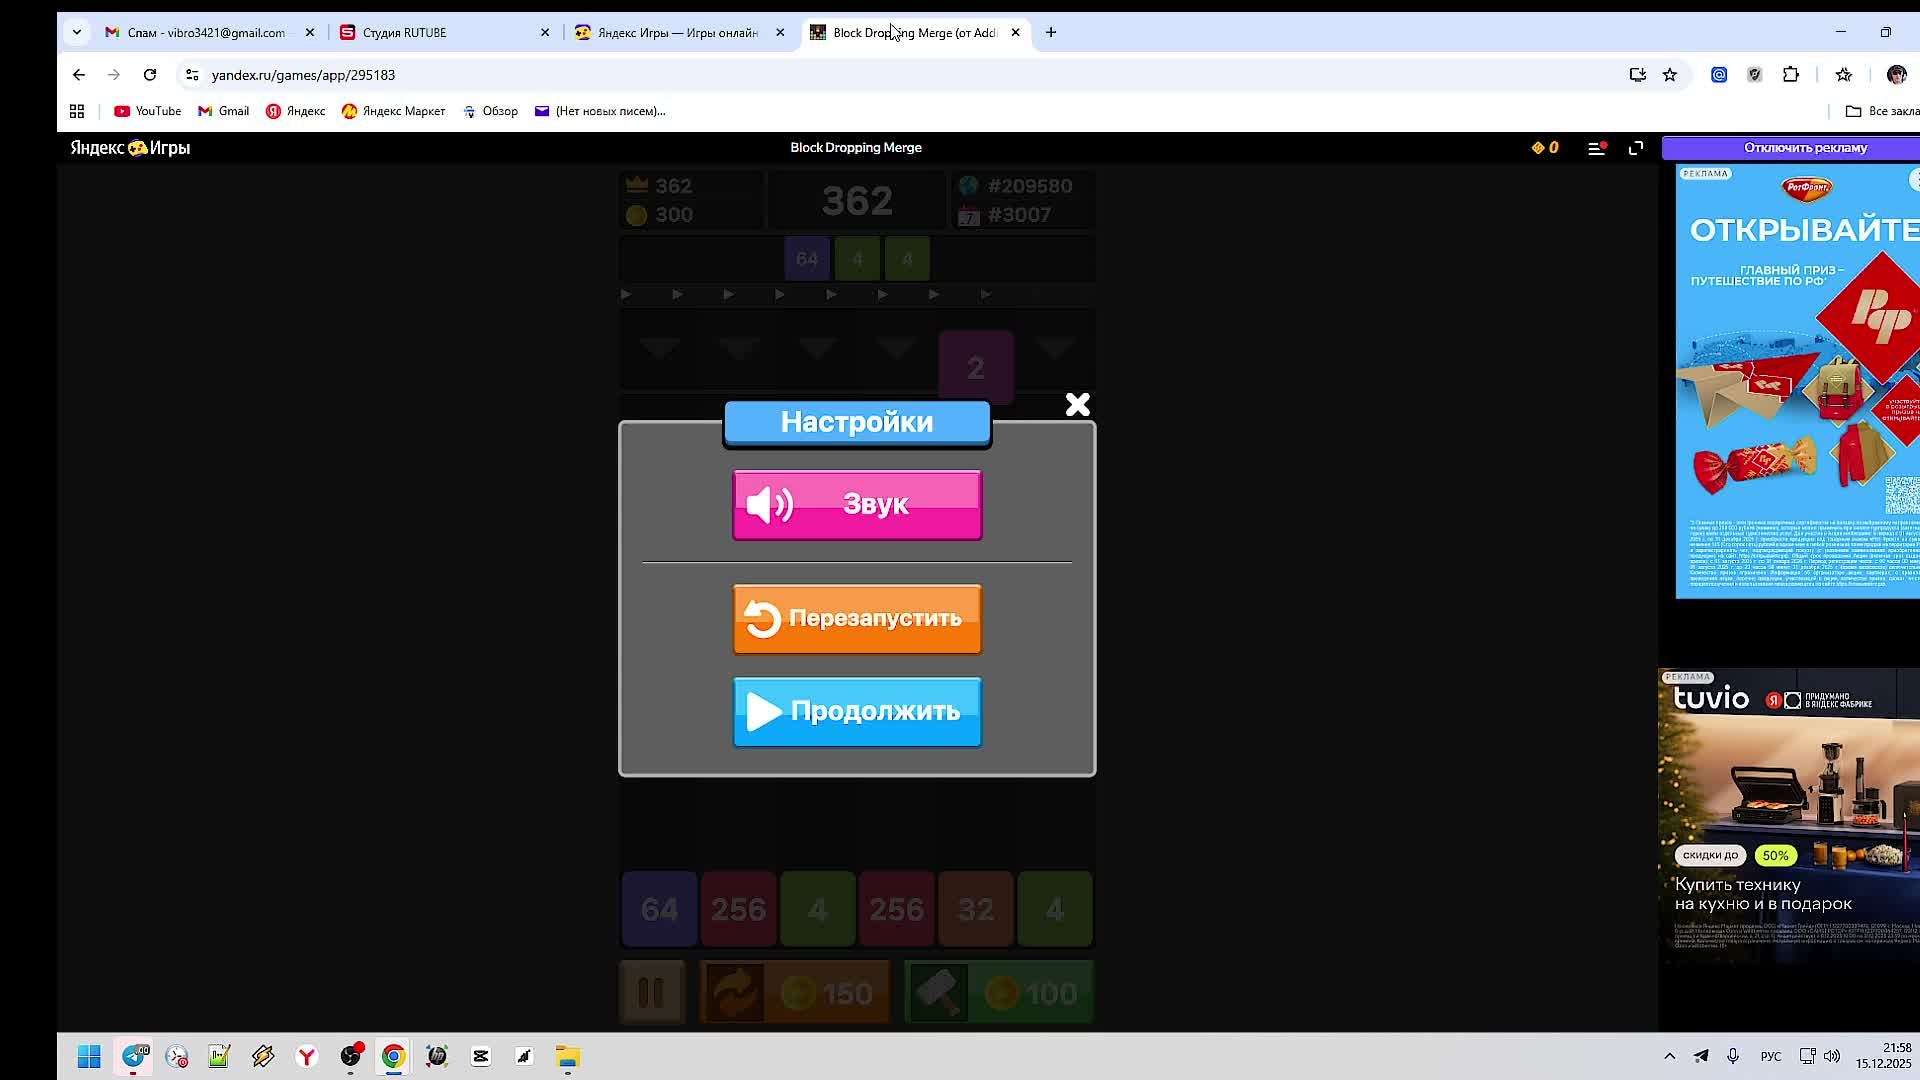Open the Chrome apps grid icon

click(x=77, y=111)
